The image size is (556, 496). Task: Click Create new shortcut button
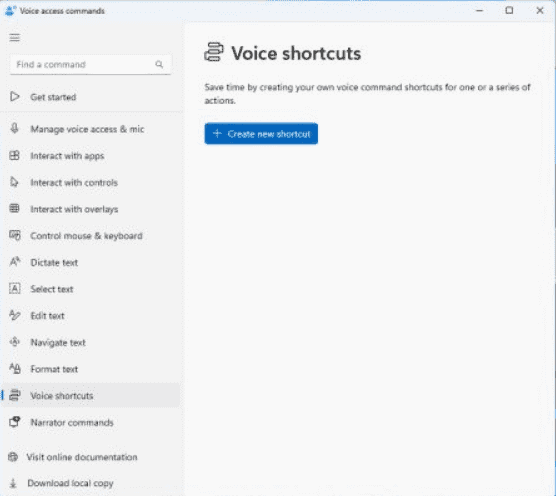(261, 134)
